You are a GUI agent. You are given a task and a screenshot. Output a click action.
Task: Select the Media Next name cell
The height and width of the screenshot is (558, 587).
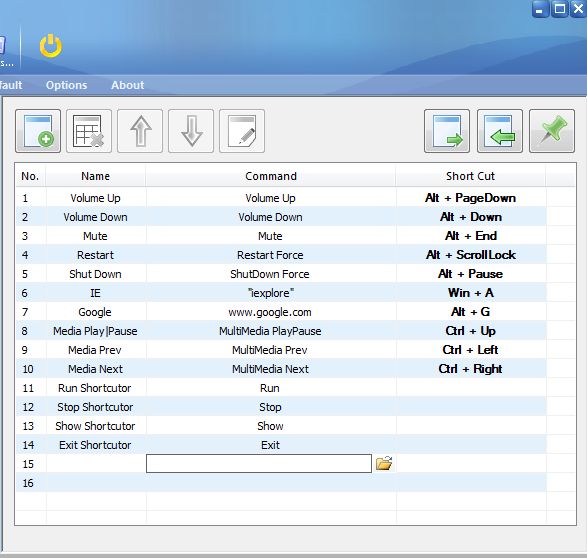pyautogui.click(x=95, y=369)
